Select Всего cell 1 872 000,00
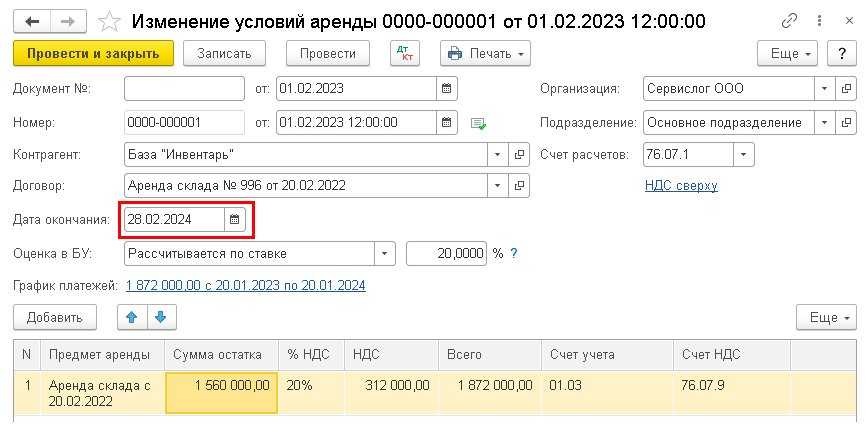This screenshot has height=434, width=866. [490, 393]
